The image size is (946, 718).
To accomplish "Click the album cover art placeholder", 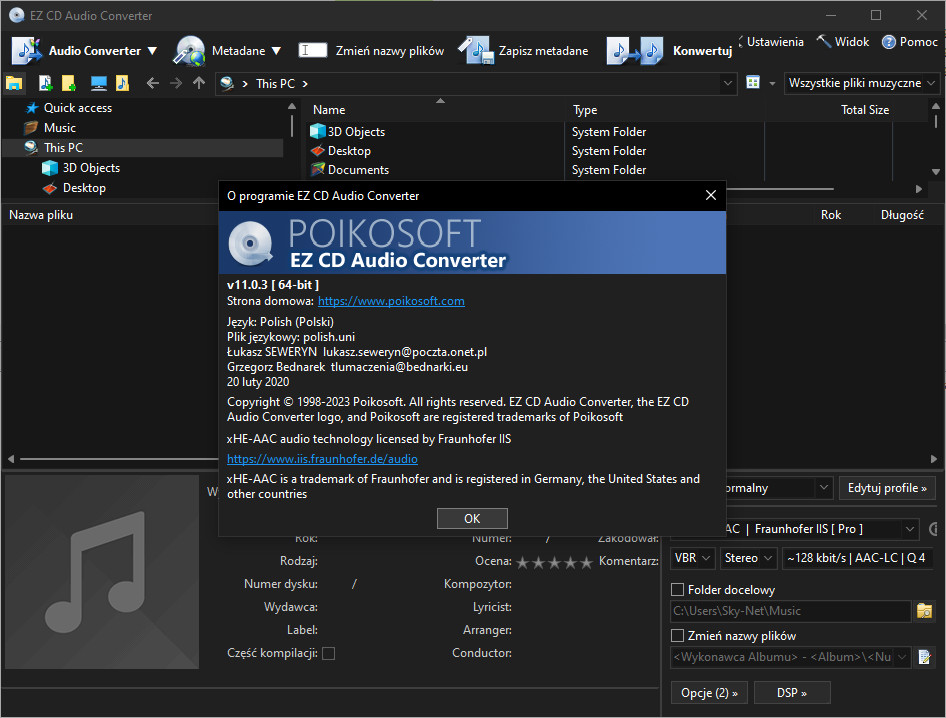I will point(102,572).
